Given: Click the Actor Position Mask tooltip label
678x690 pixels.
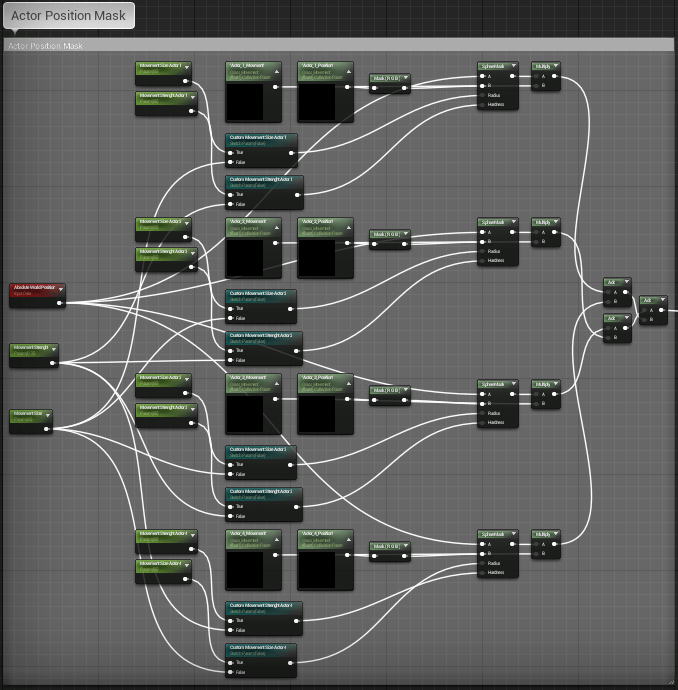Looking at the screenshot, I should (x=68, y=16).
